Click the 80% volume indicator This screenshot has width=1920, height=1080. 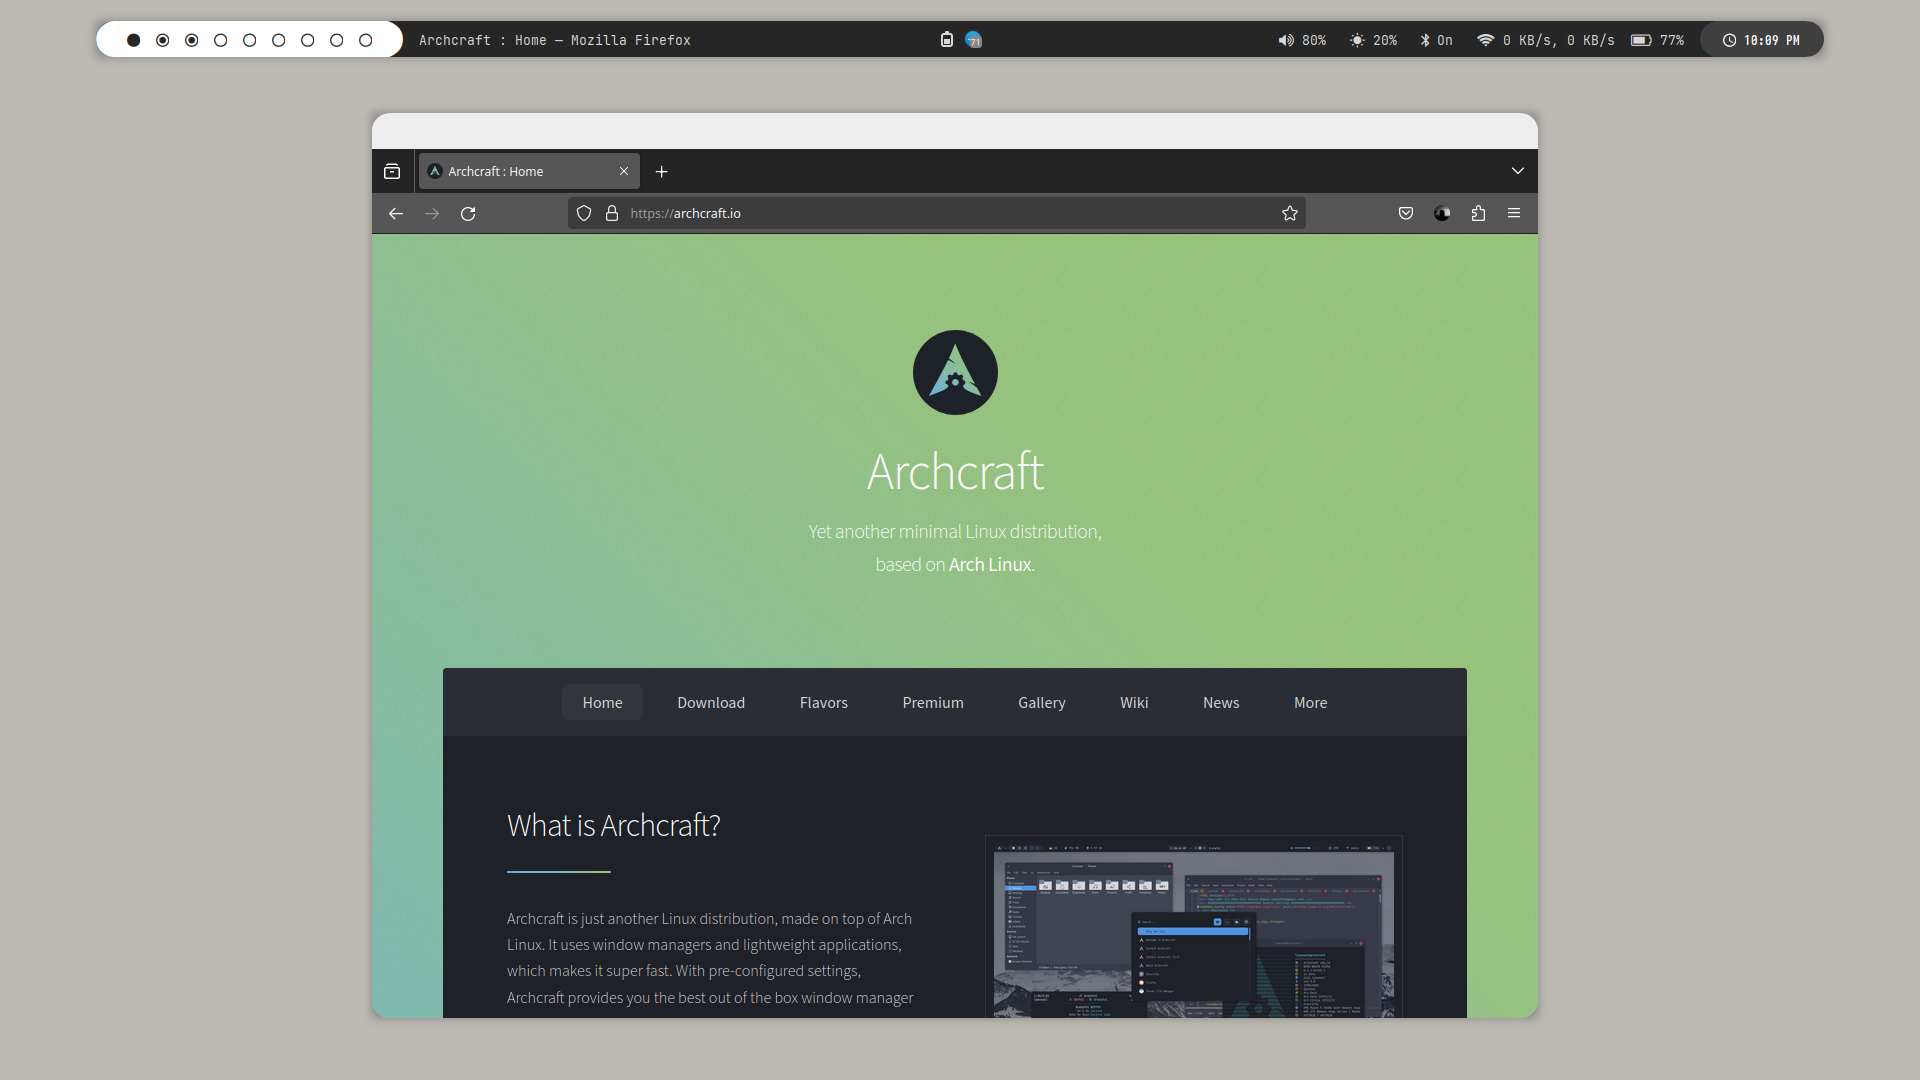(1302, 40)
